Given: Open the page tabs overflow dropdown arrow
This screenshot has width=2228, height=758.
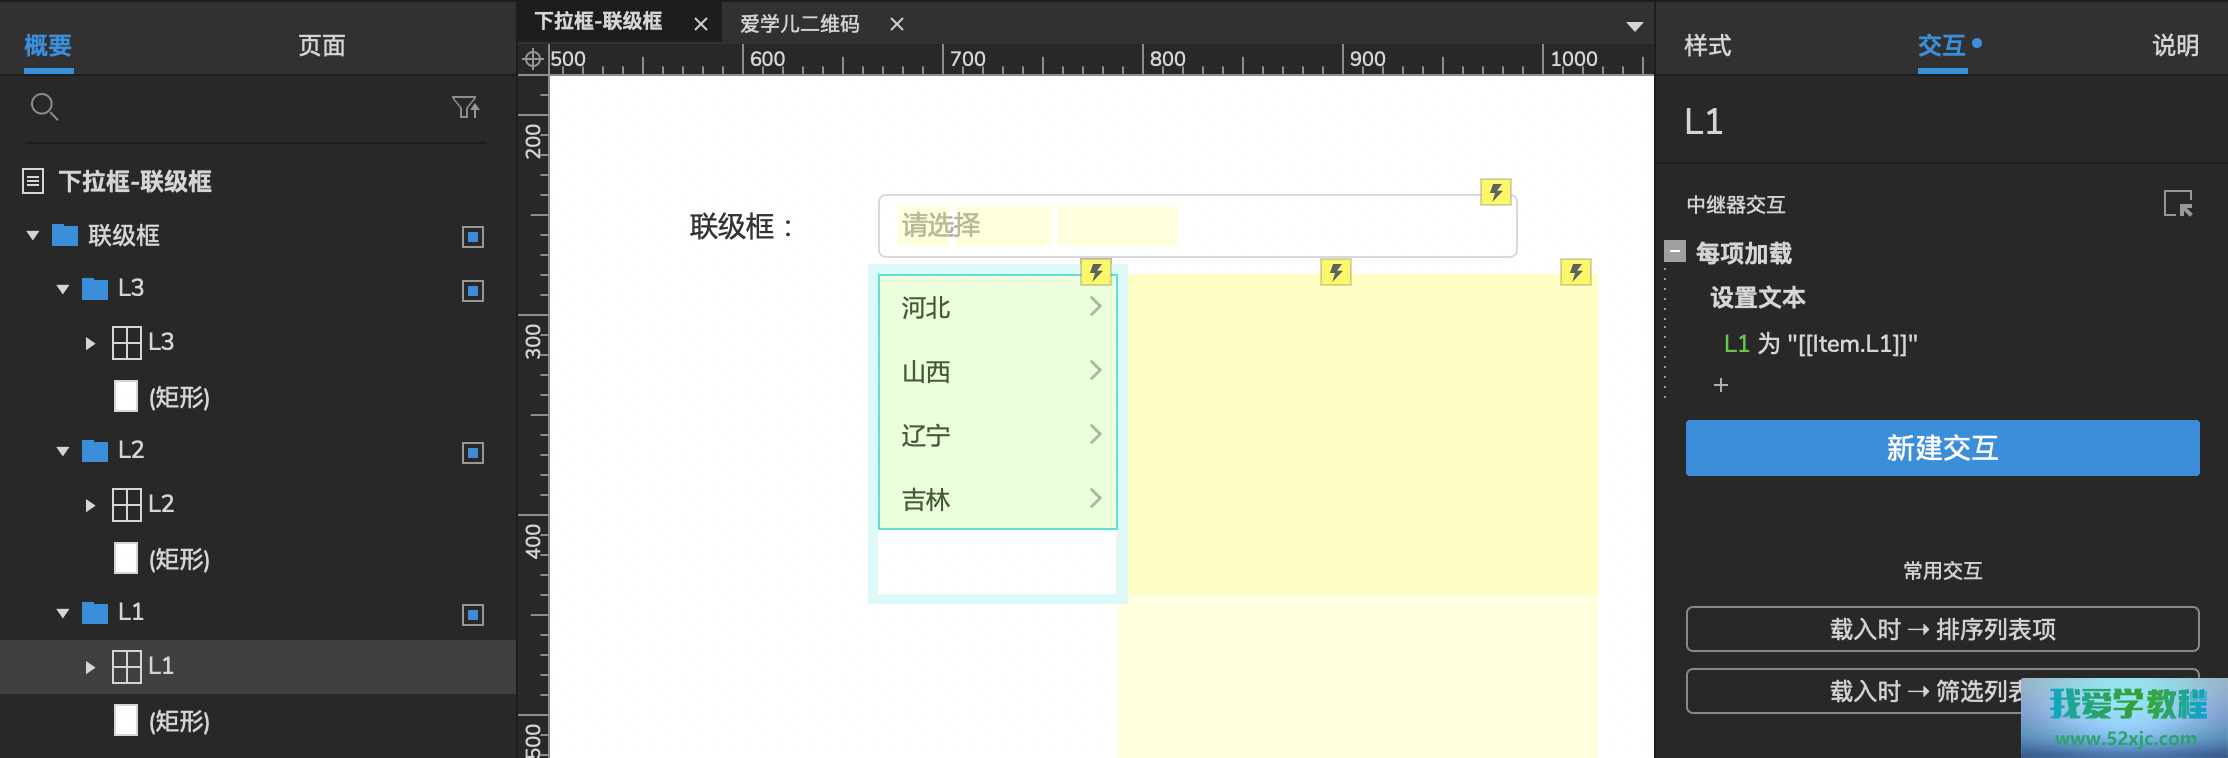Looking at the screenshot, I should click(1634, 26).
